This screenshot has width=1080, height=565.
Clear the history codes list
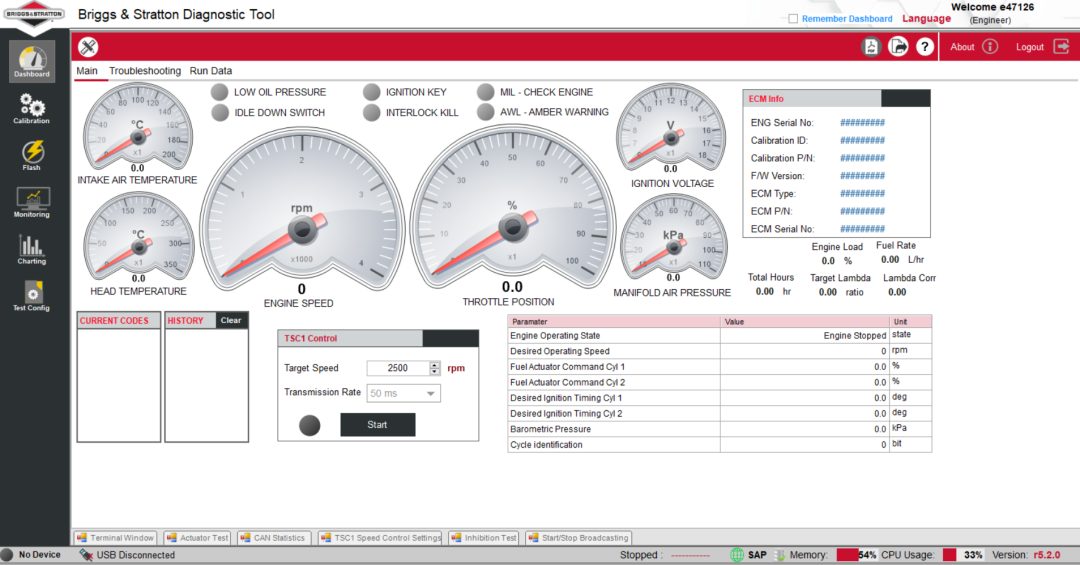pos(231,321)
